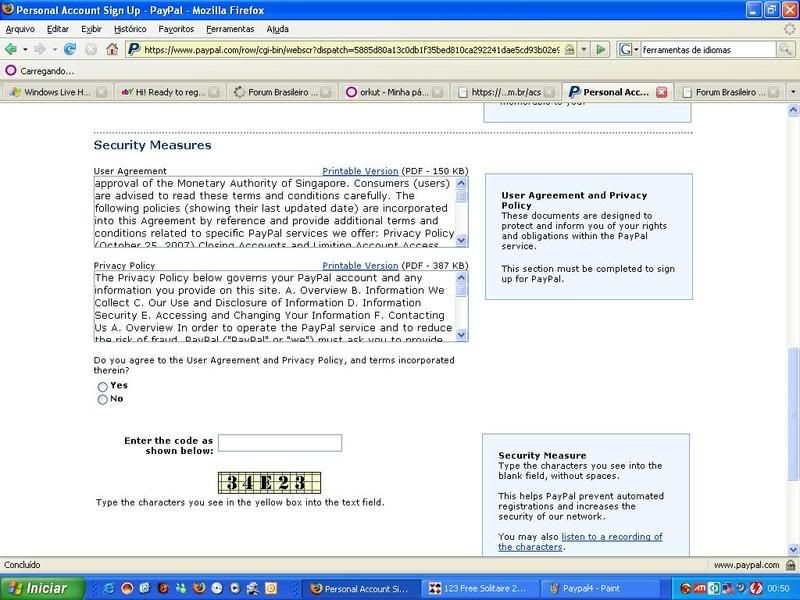Click the red slashed-circle tray icon
The width and height of the screenshot is (800, 600).
(x=756, y=588)
